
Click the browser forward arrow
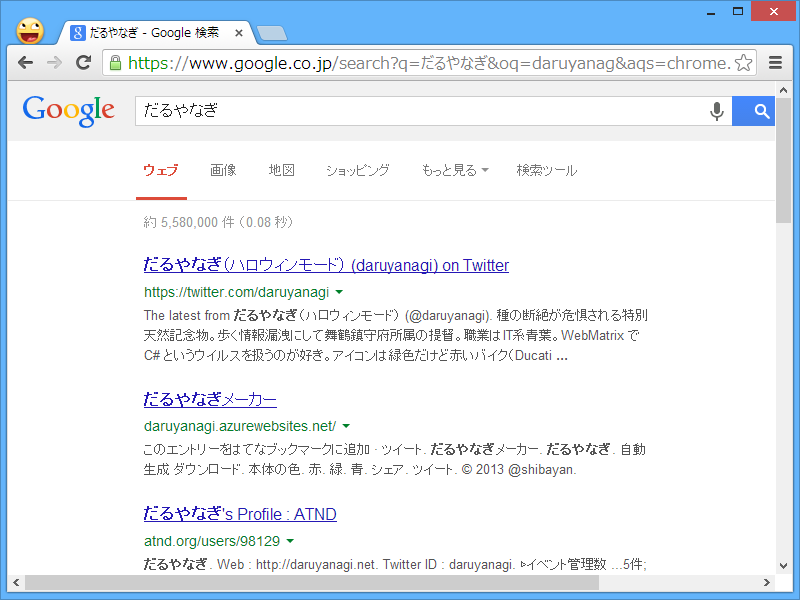[x=54, y=63]
